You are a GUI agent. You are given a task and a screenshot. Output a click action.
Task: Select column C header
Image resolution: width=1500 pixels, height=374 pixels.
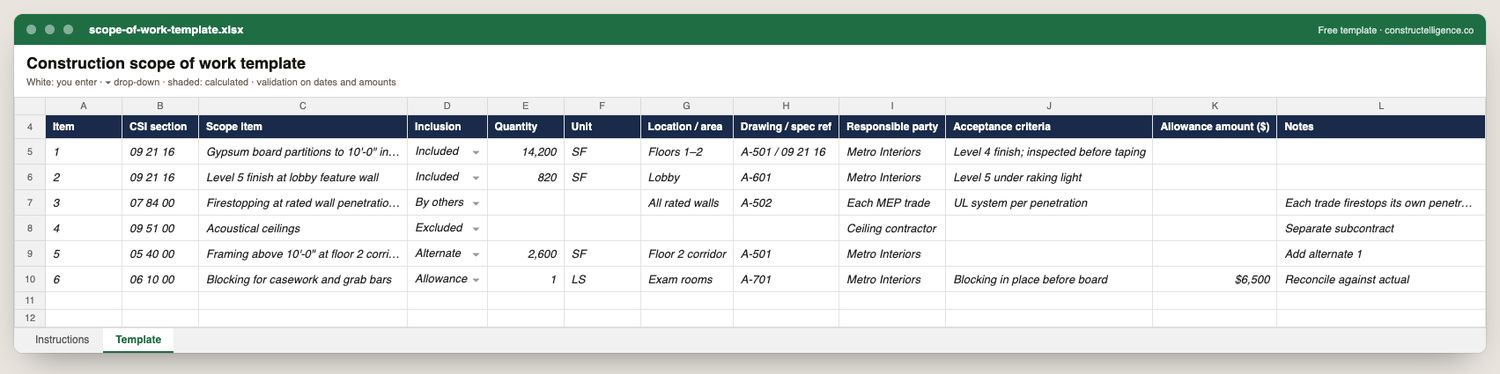[303, 105]
